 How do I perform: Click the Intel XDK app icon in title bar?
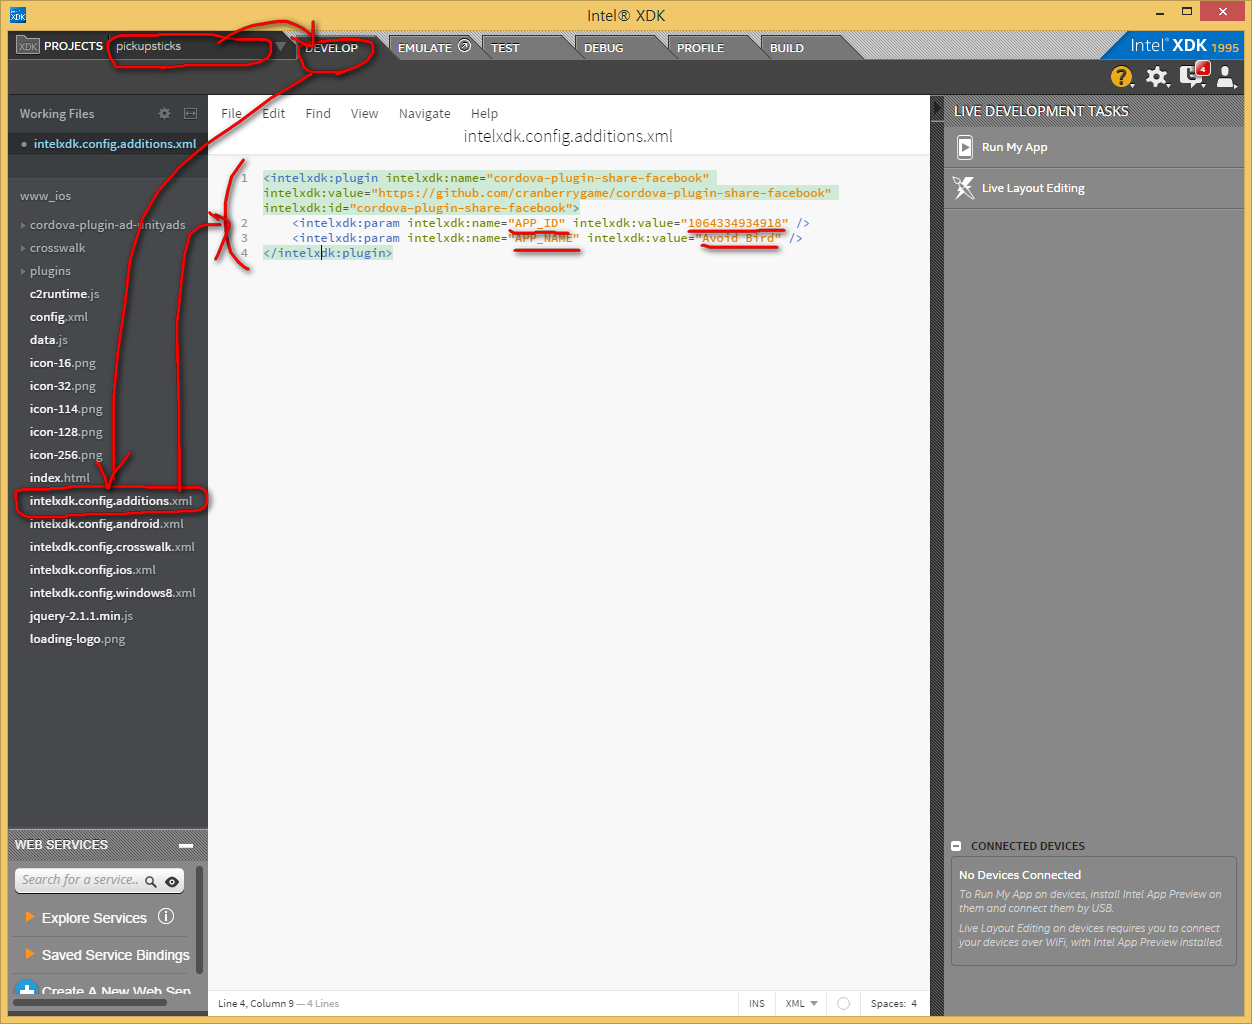click(18, 15)
